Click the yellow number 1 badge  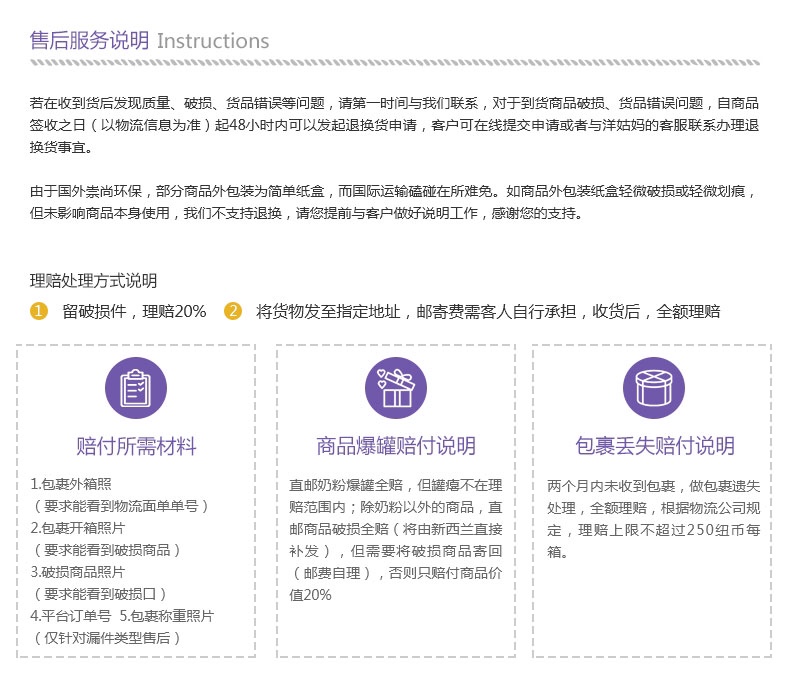coord(39,311)
